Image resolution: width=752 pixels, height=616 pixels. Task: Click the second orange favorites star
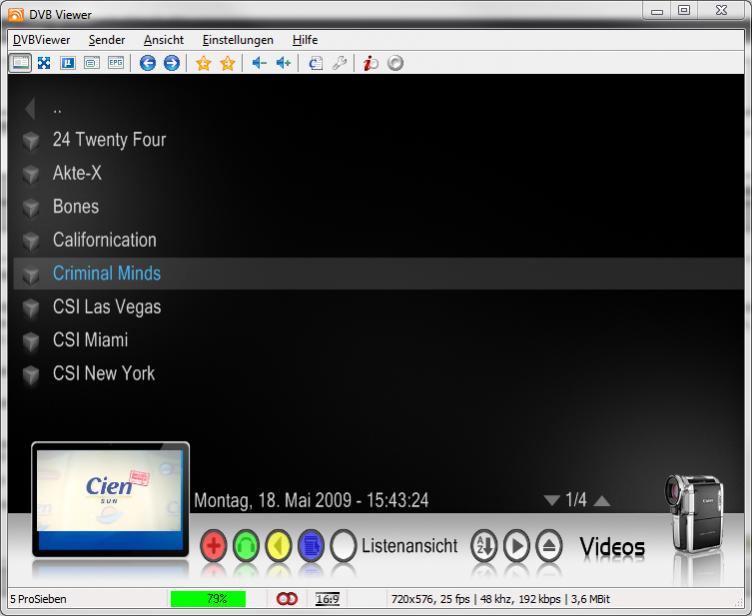pyautogui.click(x=228, y=63)
